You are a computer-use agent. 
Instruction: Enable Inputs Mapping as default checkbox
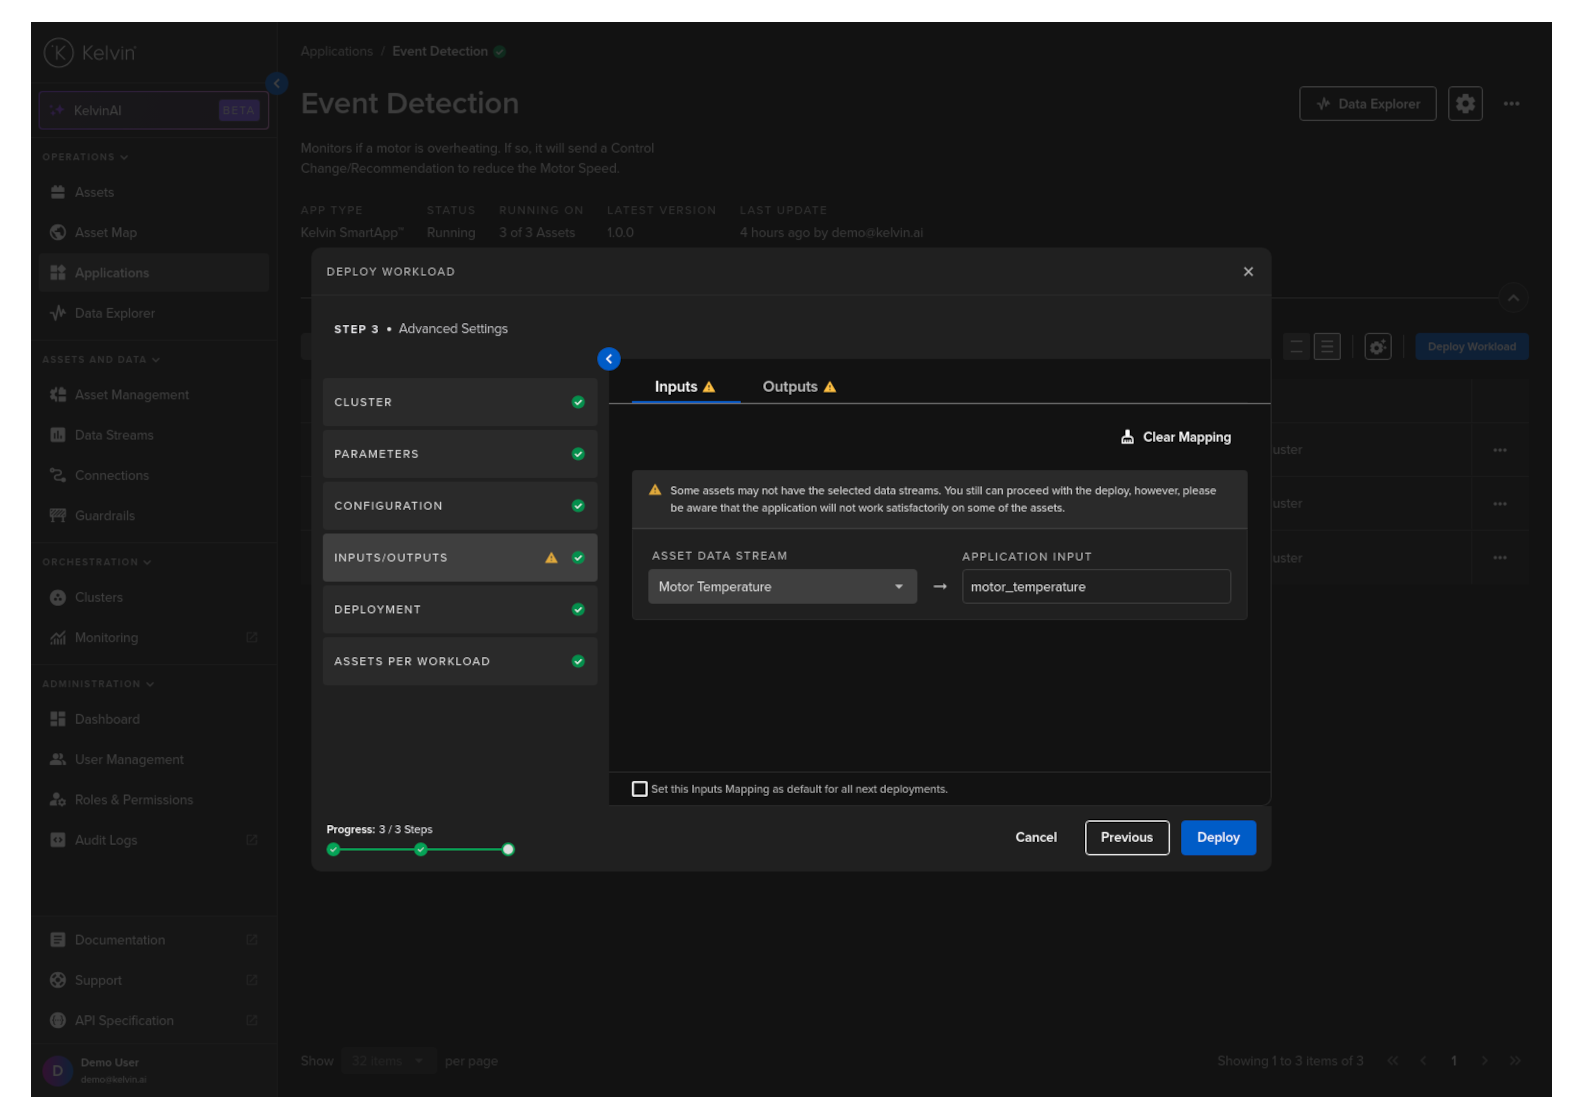640,789
